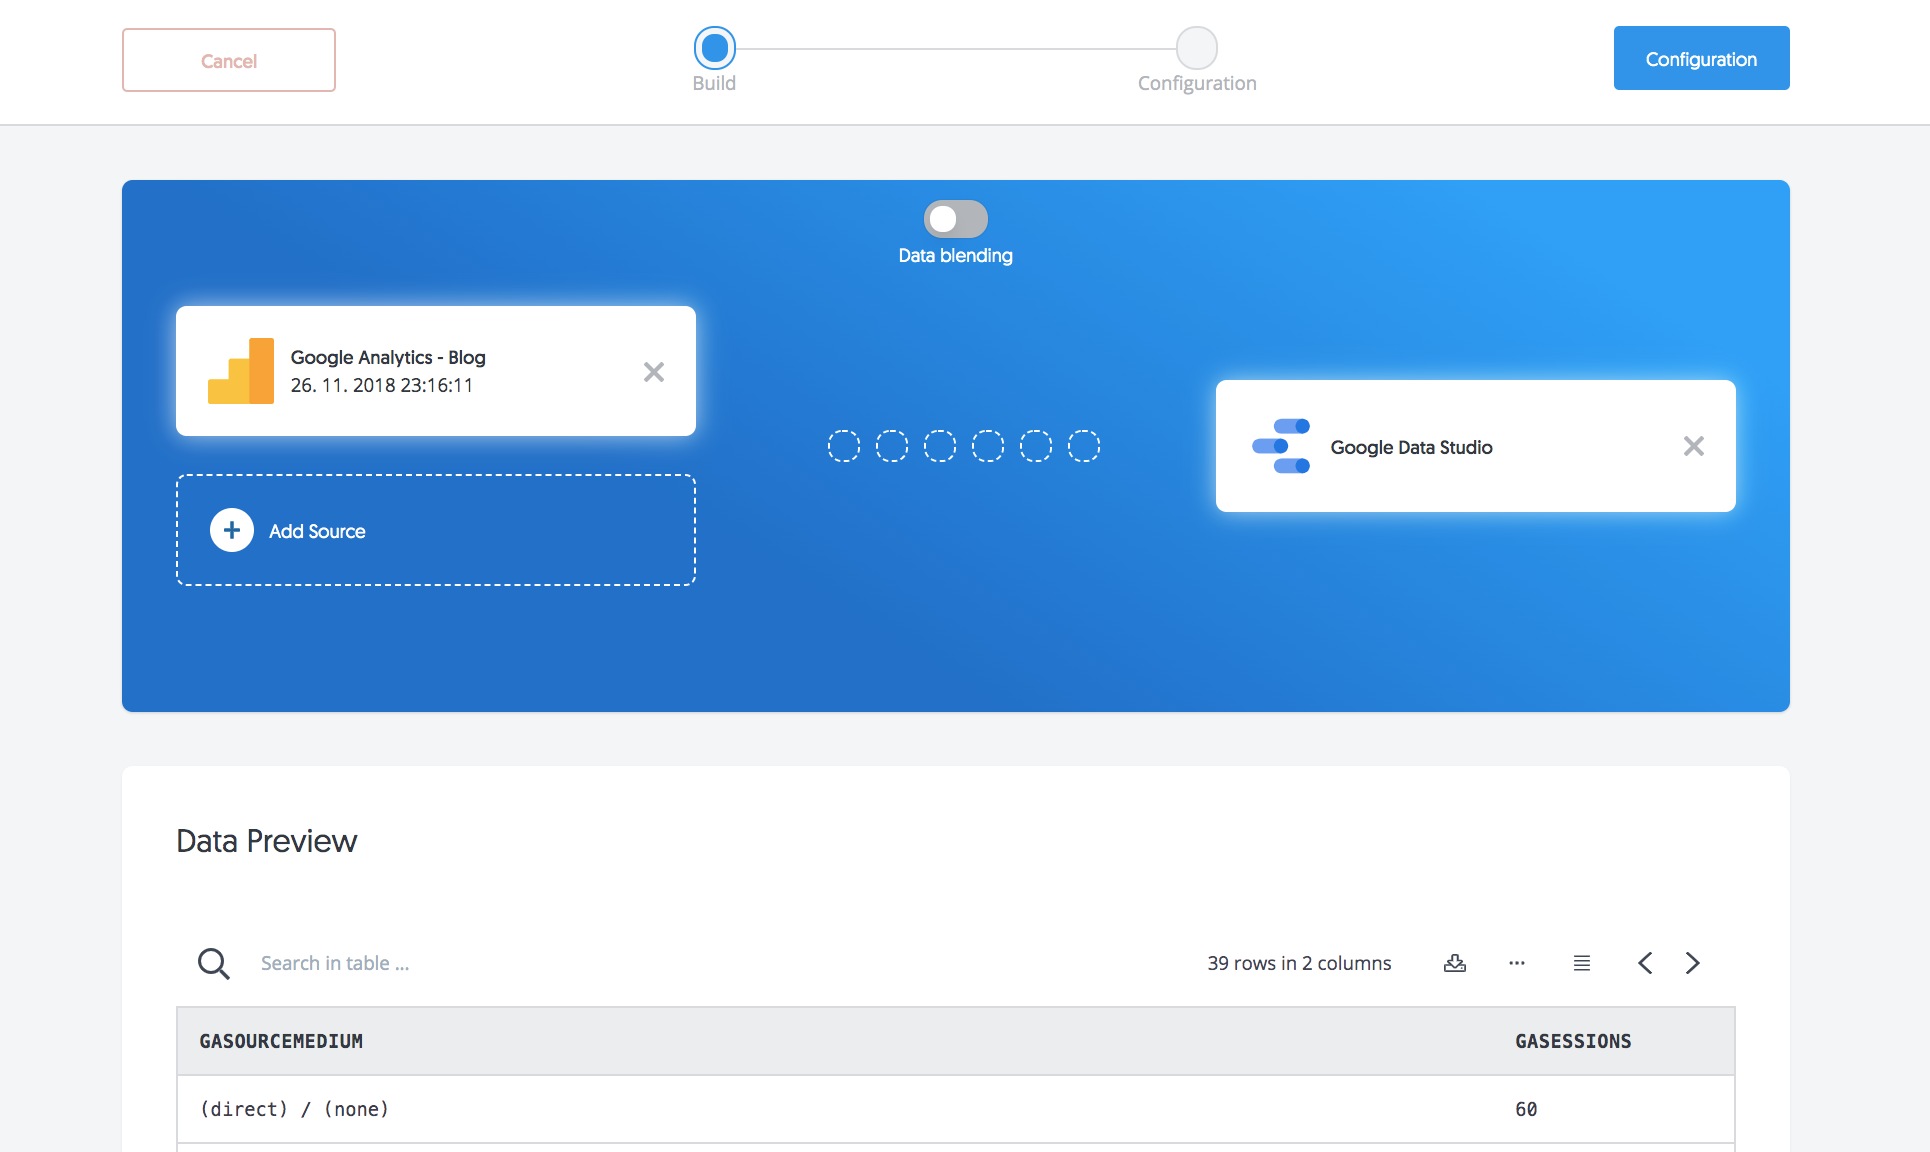The image size is (1930, 1152).
Task: Click the 39 rows in 2 columns text
Action: pyautogui.click(x=1299, y=963)
